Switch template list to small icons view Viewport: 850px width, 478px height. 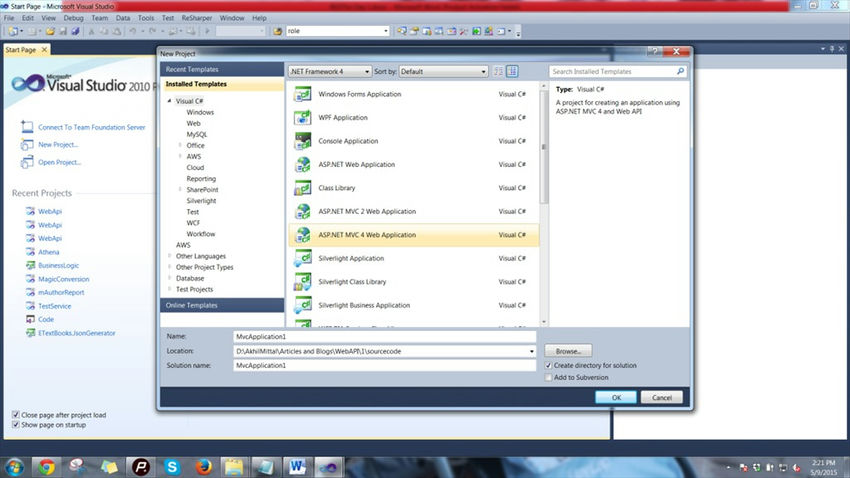tap(498, 72)
